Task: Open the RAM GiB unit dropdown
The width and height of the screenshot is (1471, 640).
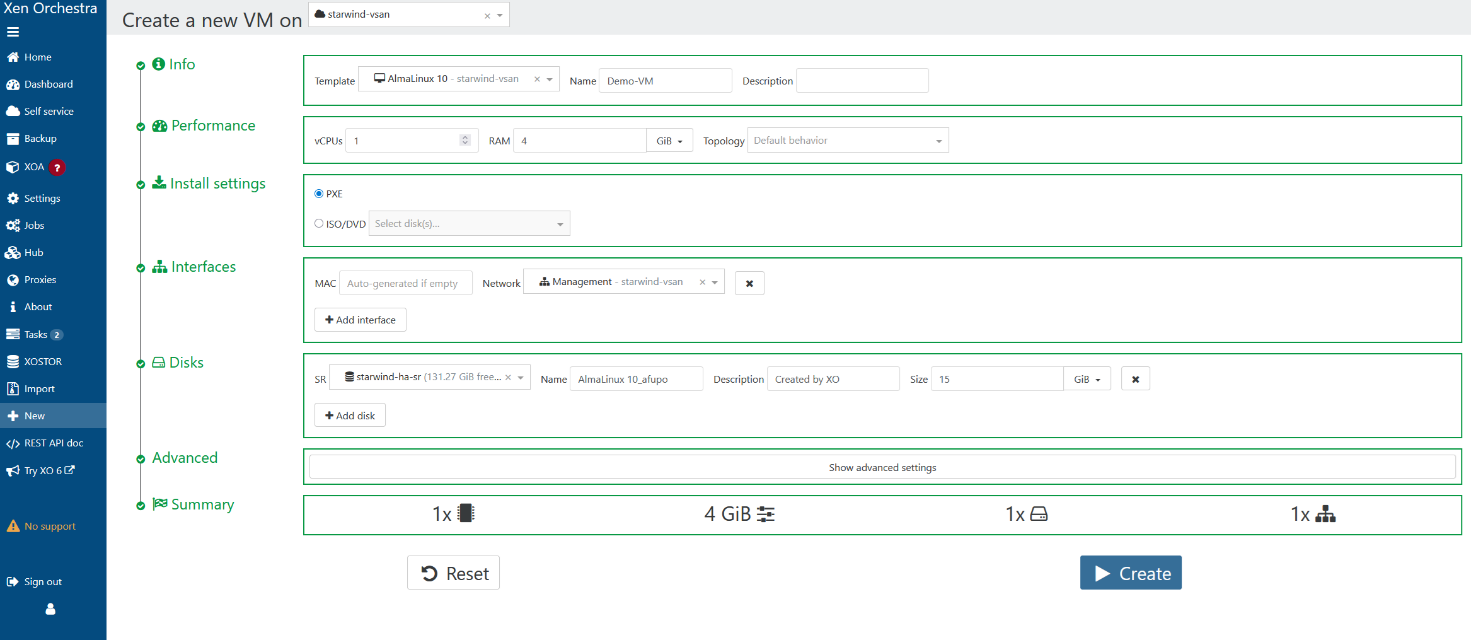Action: click(670, 141)
